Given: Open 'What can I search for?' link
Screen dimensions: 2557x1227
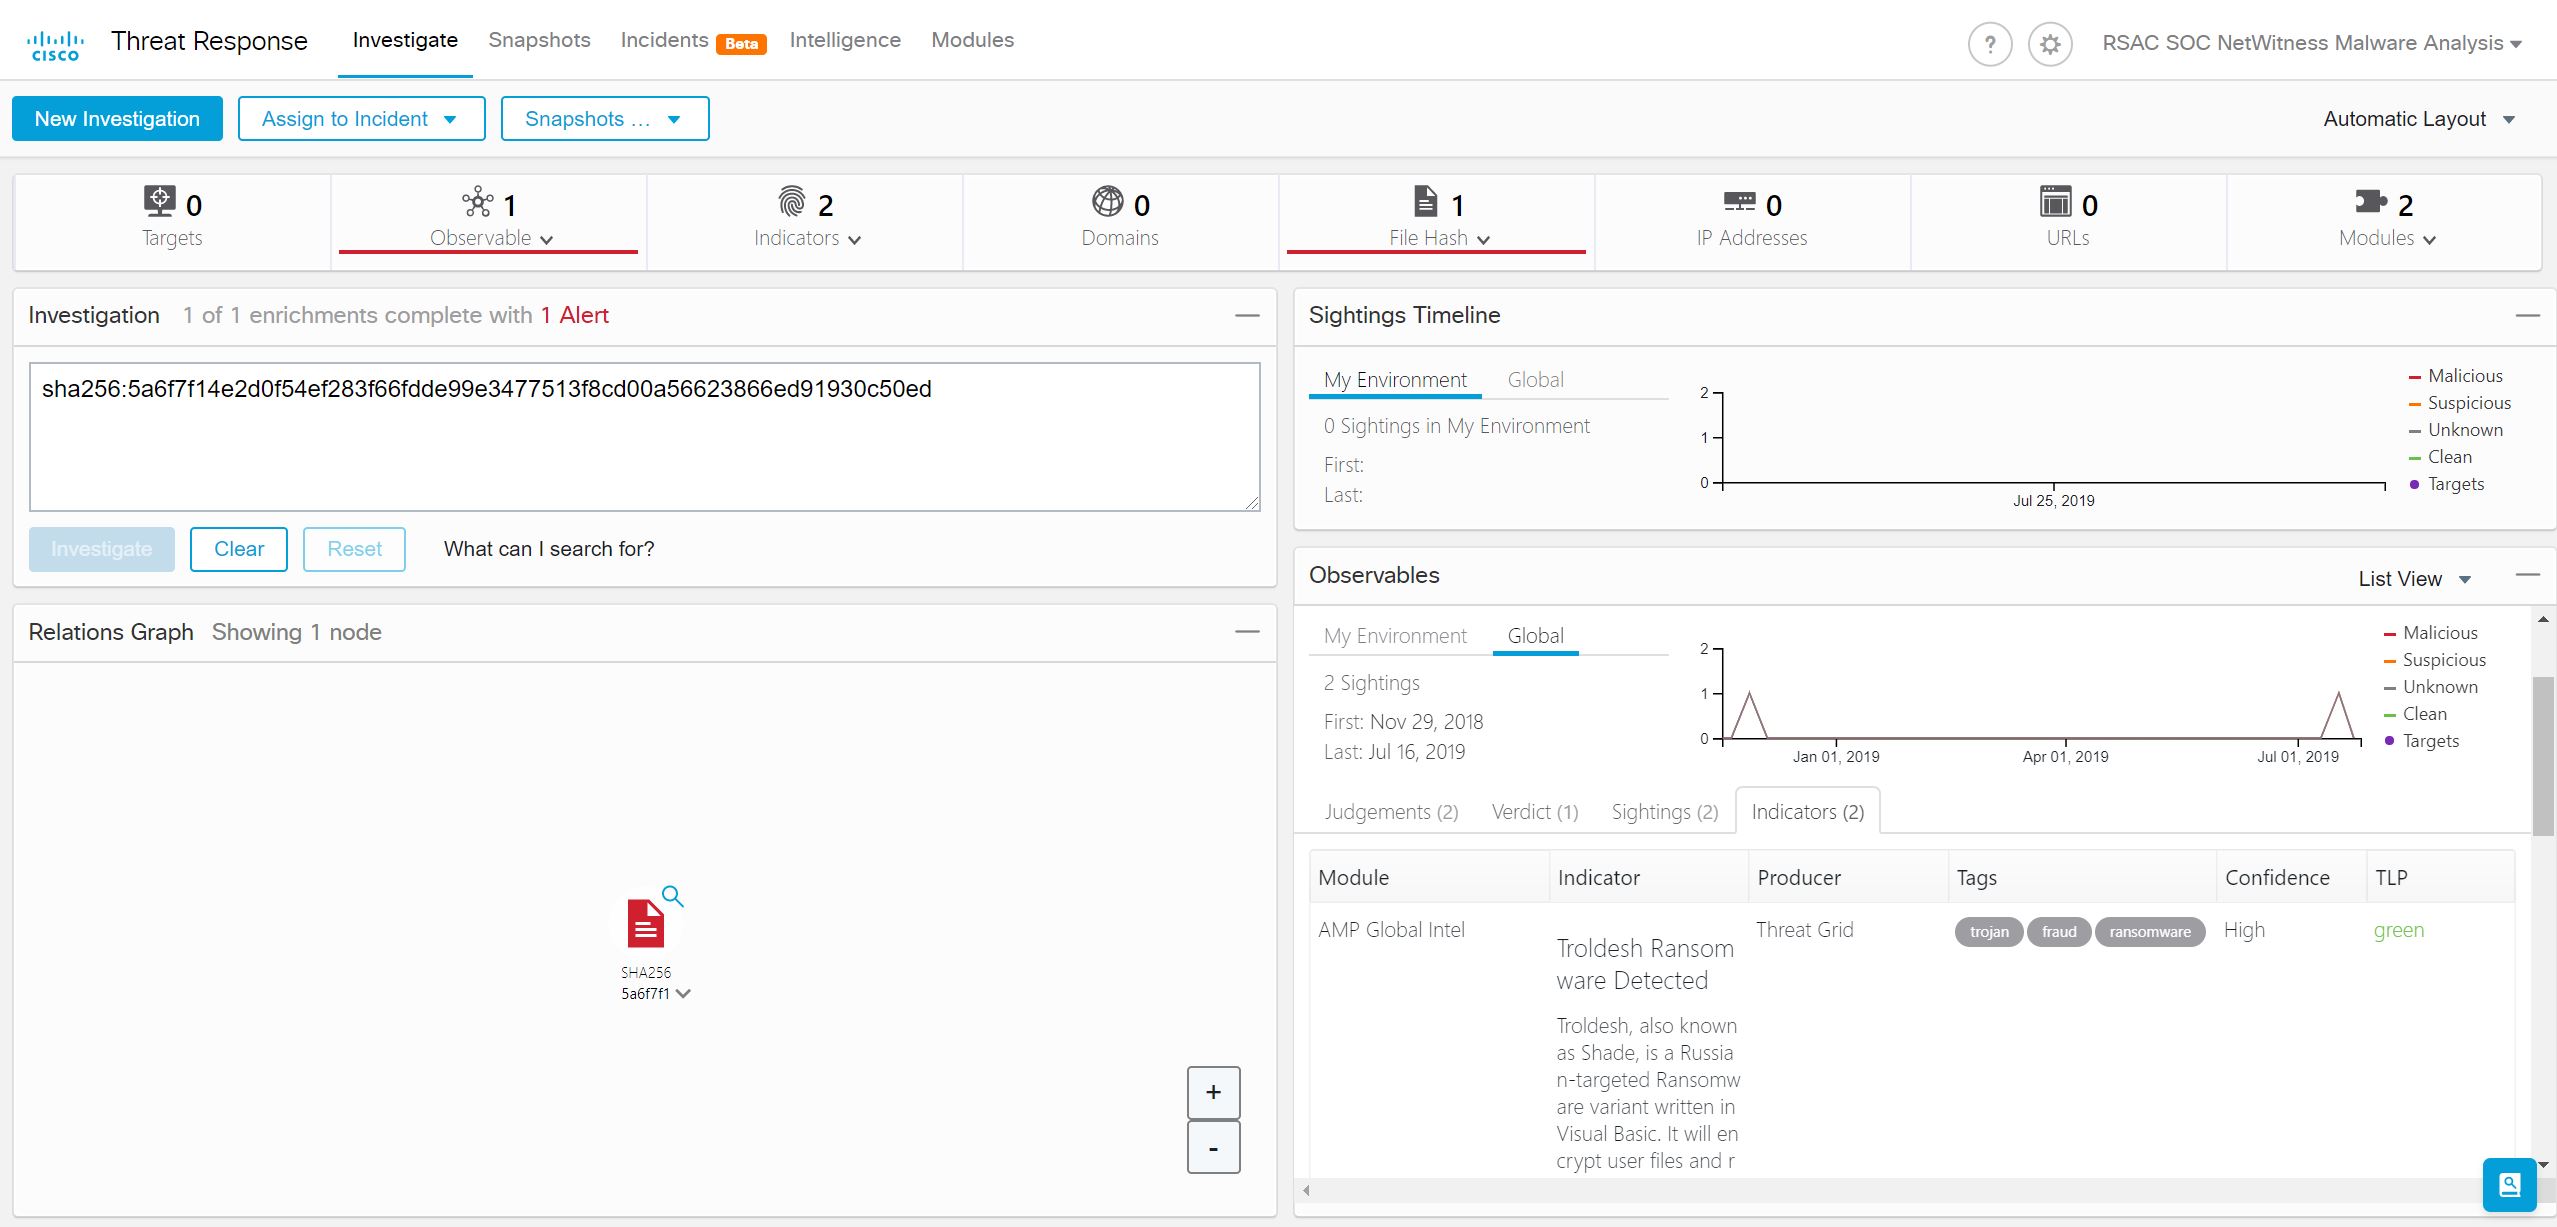Looking at the screenshot, I should [549, 549].
